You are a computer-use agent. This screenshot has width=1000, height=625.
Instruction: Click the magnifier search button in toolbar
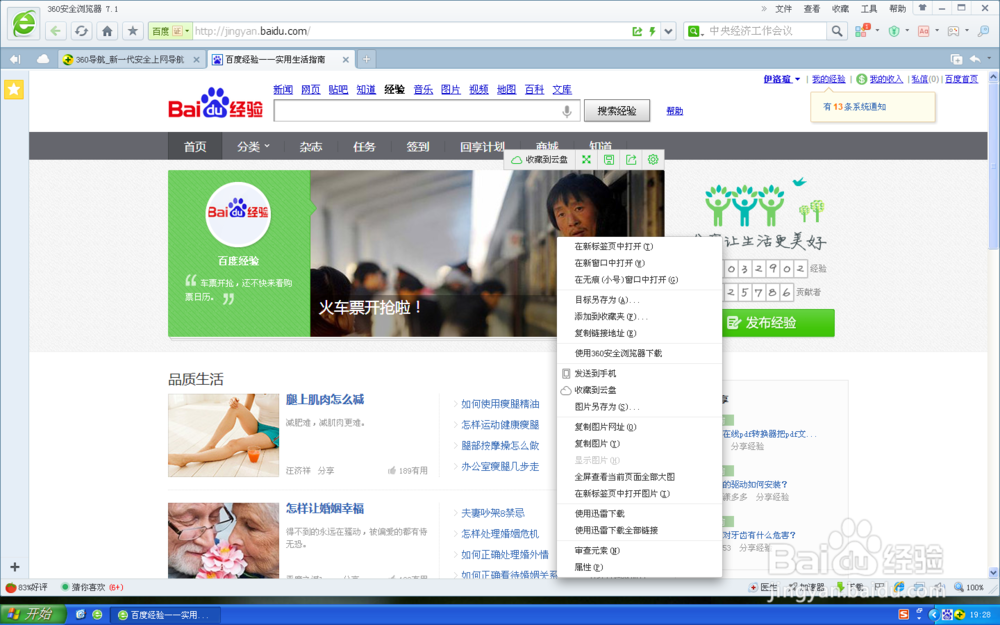coord(837,31)
